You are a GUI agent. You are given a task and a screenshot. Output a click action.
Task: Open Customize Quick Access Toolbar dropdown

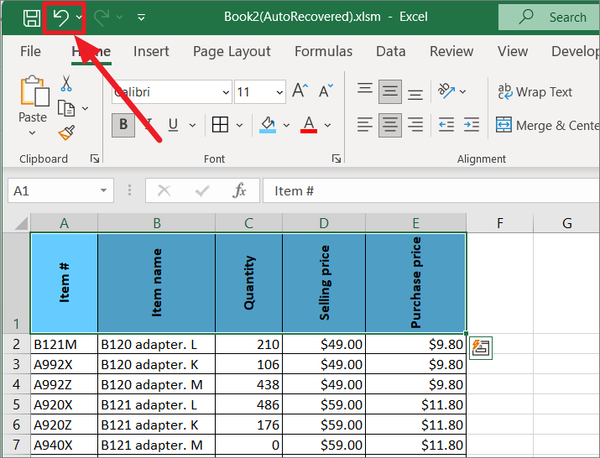point(141,17)
